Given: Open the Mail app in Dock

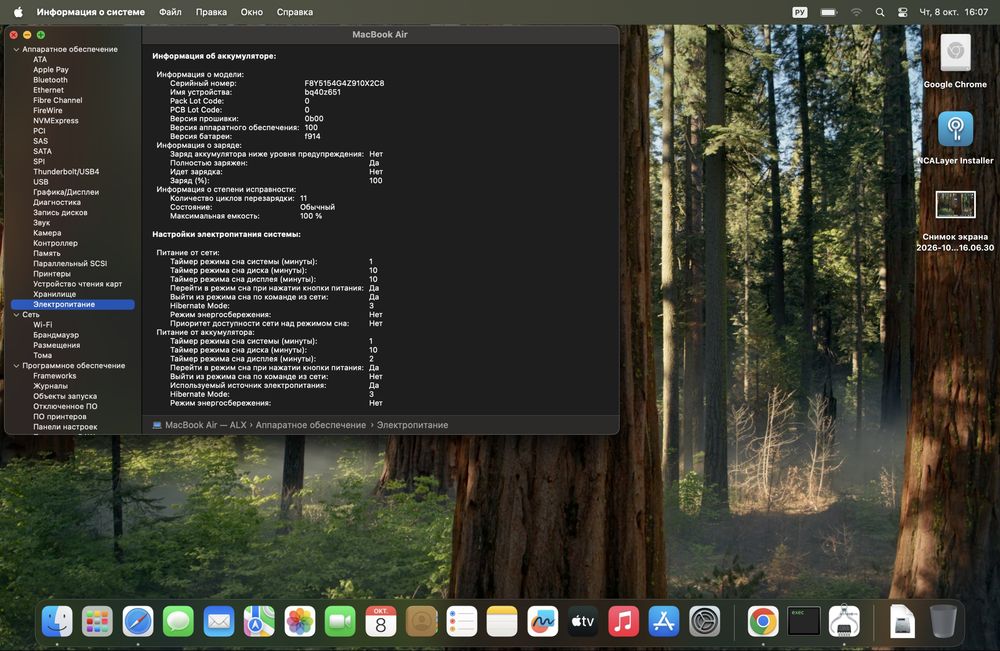Looking at the screenshot, I should [219, 621].
